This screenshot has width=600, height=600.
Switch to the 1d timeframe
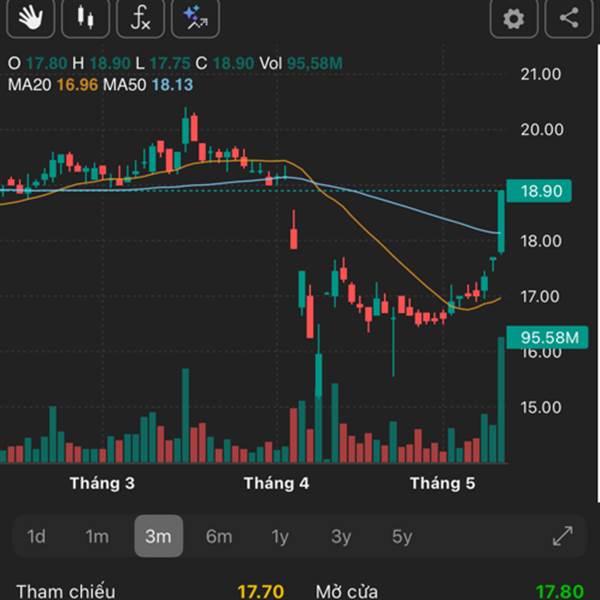pos(36,536)
